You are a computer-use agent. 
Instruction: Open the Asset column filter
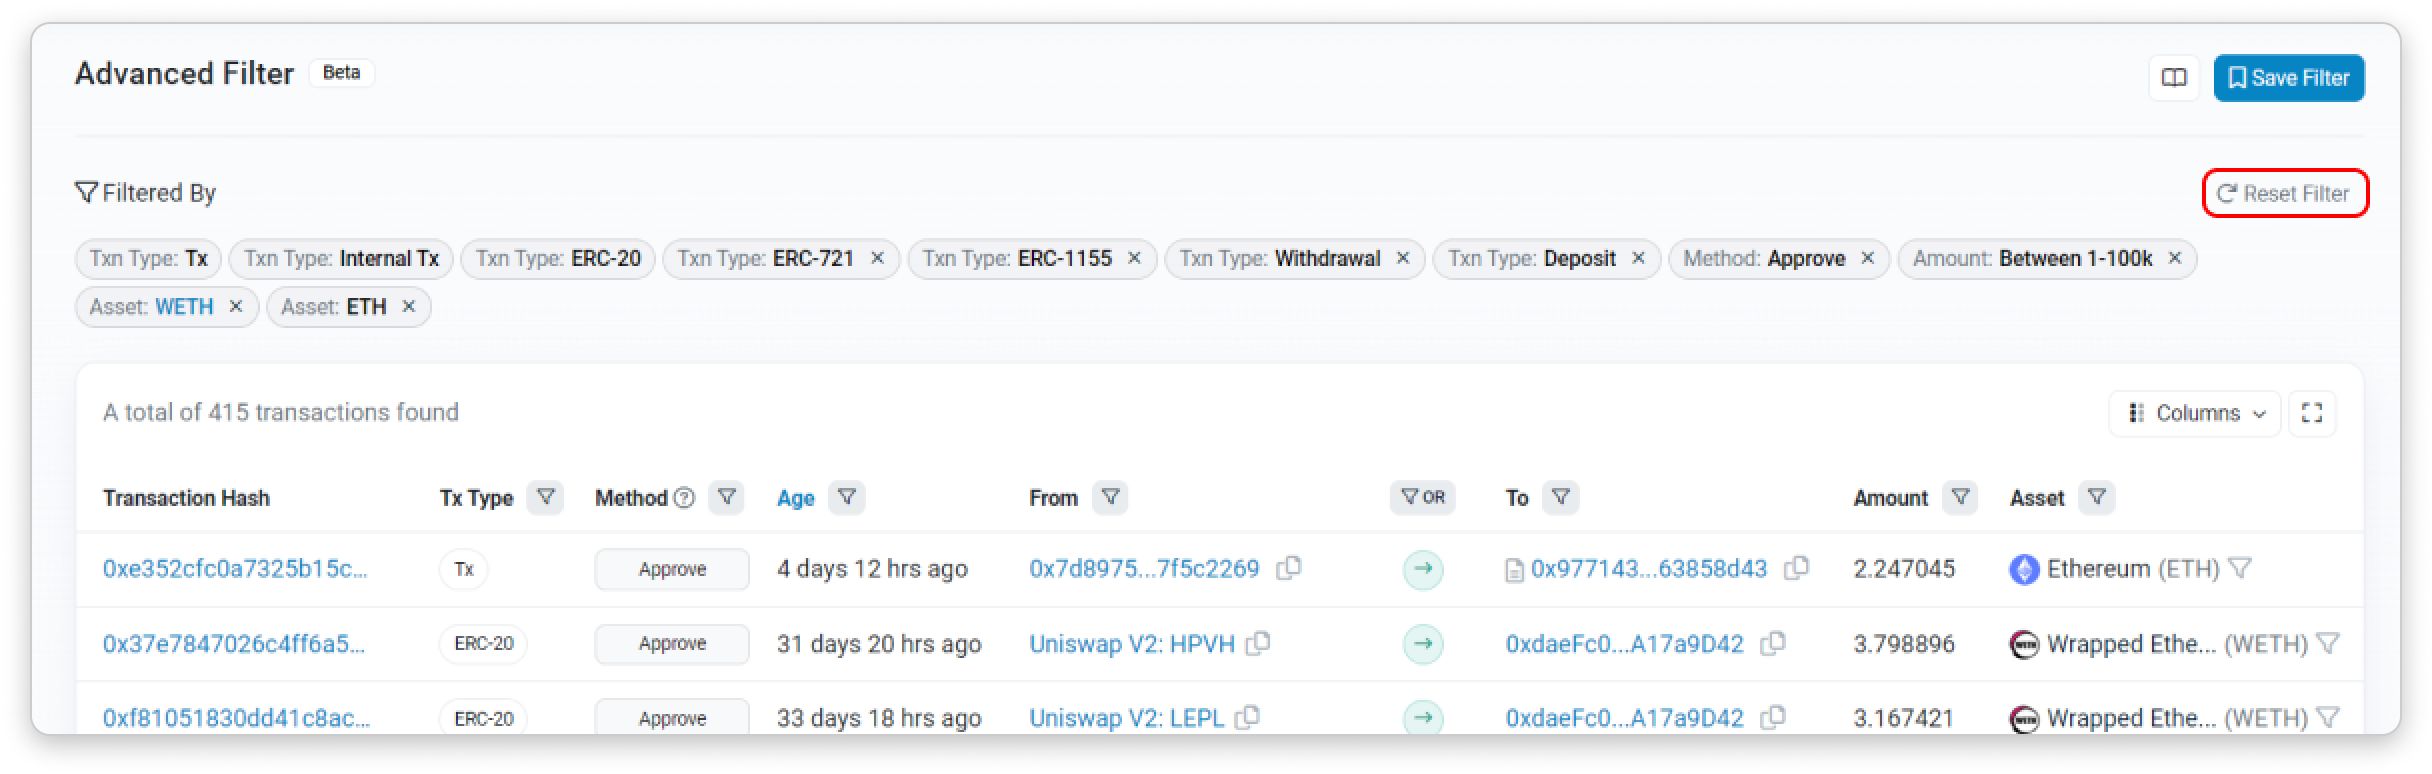[2096, 497]
